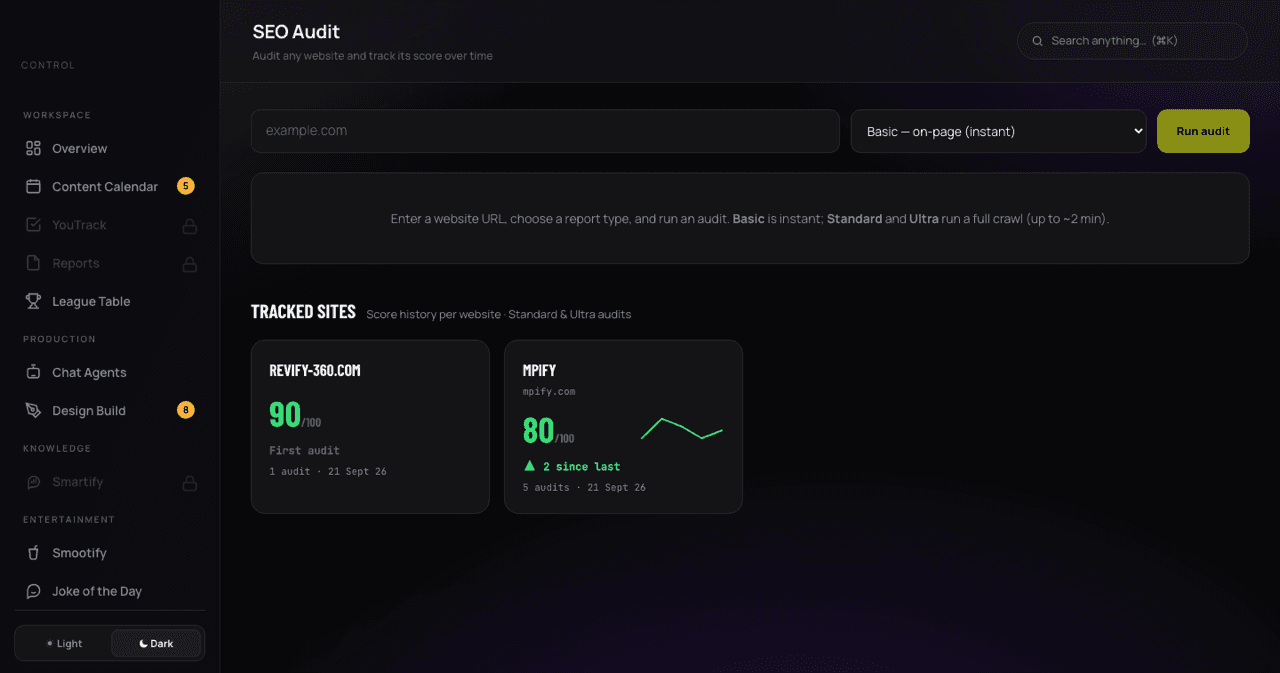Click the search magnifier icon
This screenshot has height=673, width=1280.
point(1039,41)
